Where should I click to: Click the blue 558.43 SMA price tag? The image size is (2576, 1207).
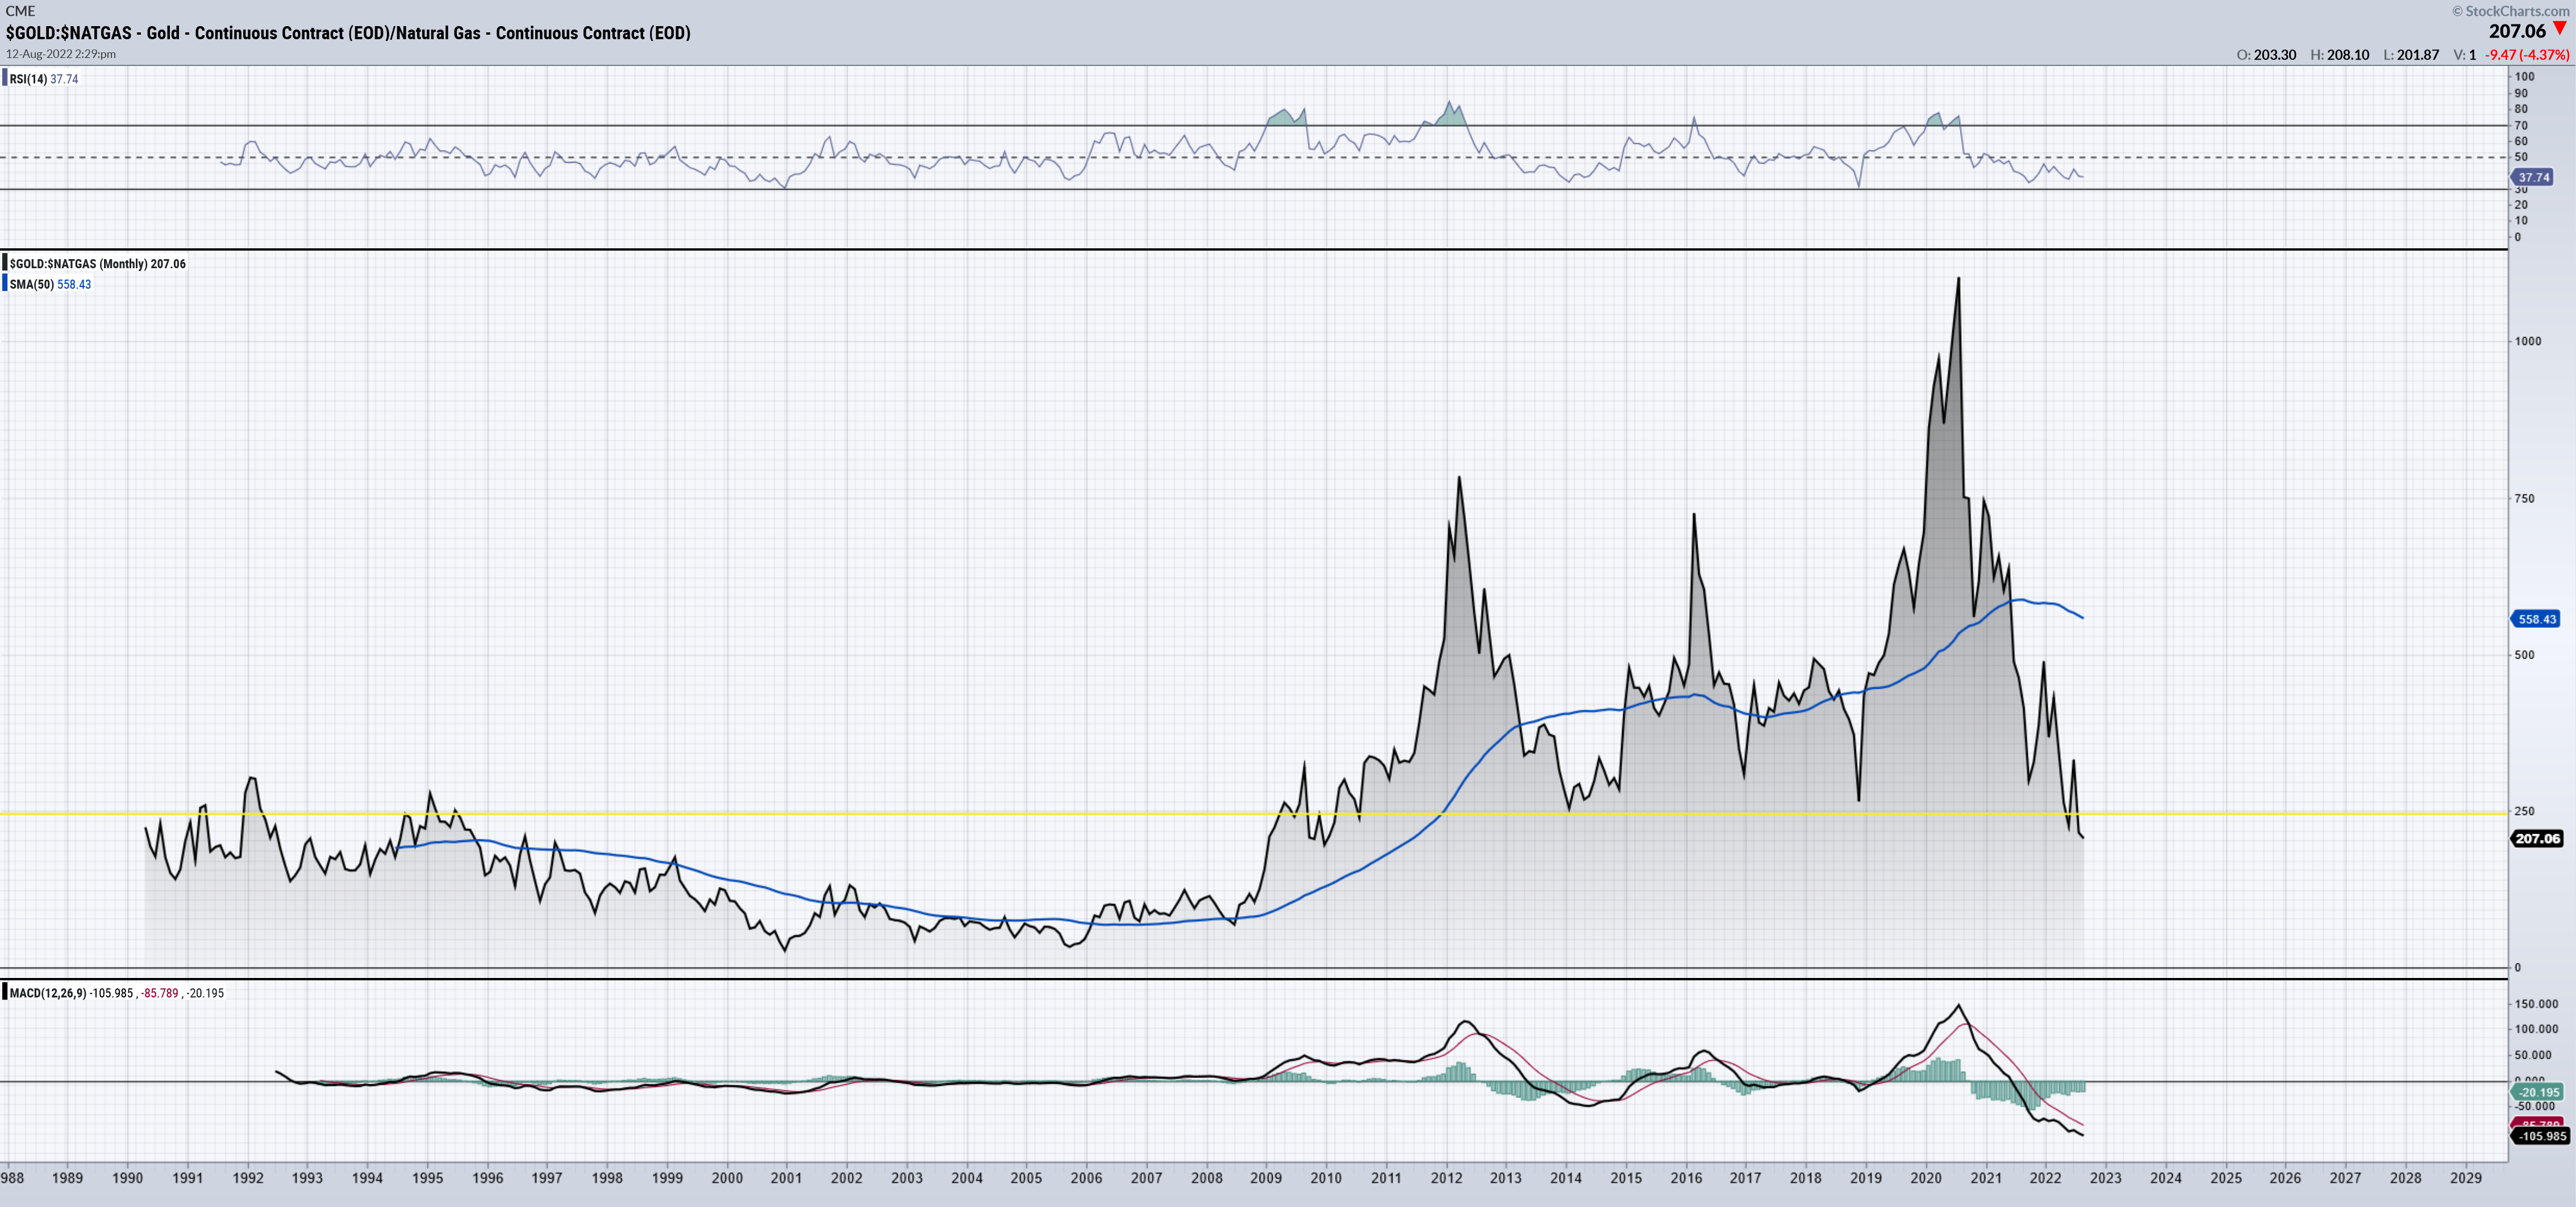[2536, 619]
